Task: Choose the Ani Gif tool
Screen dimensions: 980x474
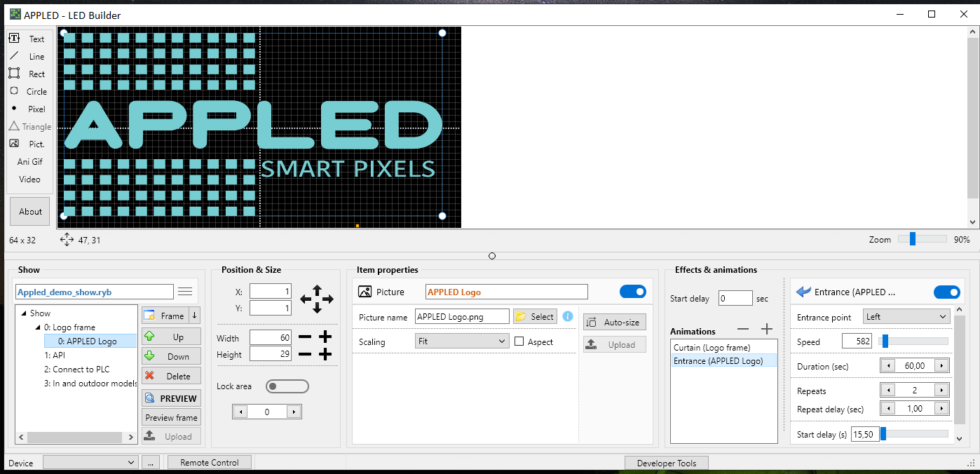Action: pyautogui.click(x=29, y=161)
